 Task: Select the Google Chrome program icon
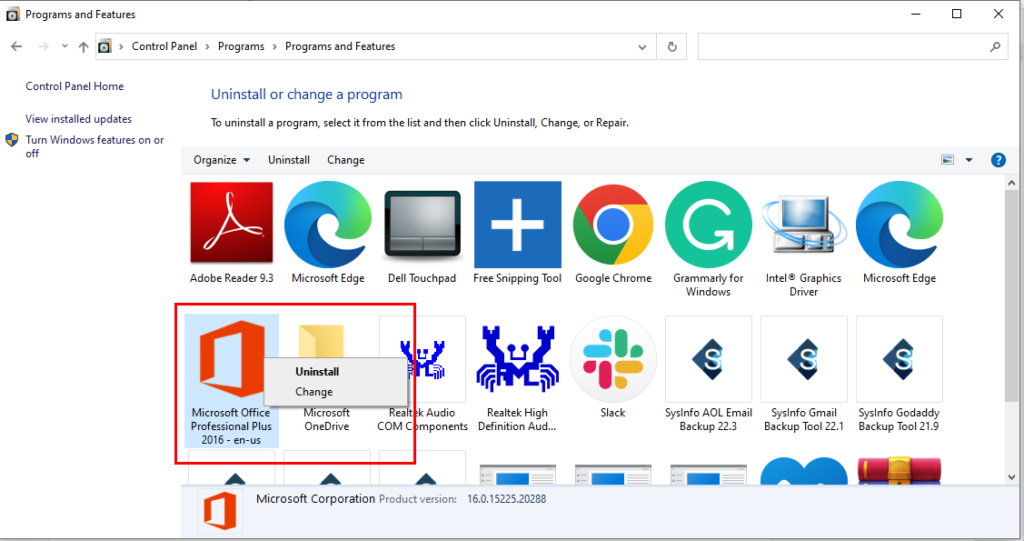613,224
